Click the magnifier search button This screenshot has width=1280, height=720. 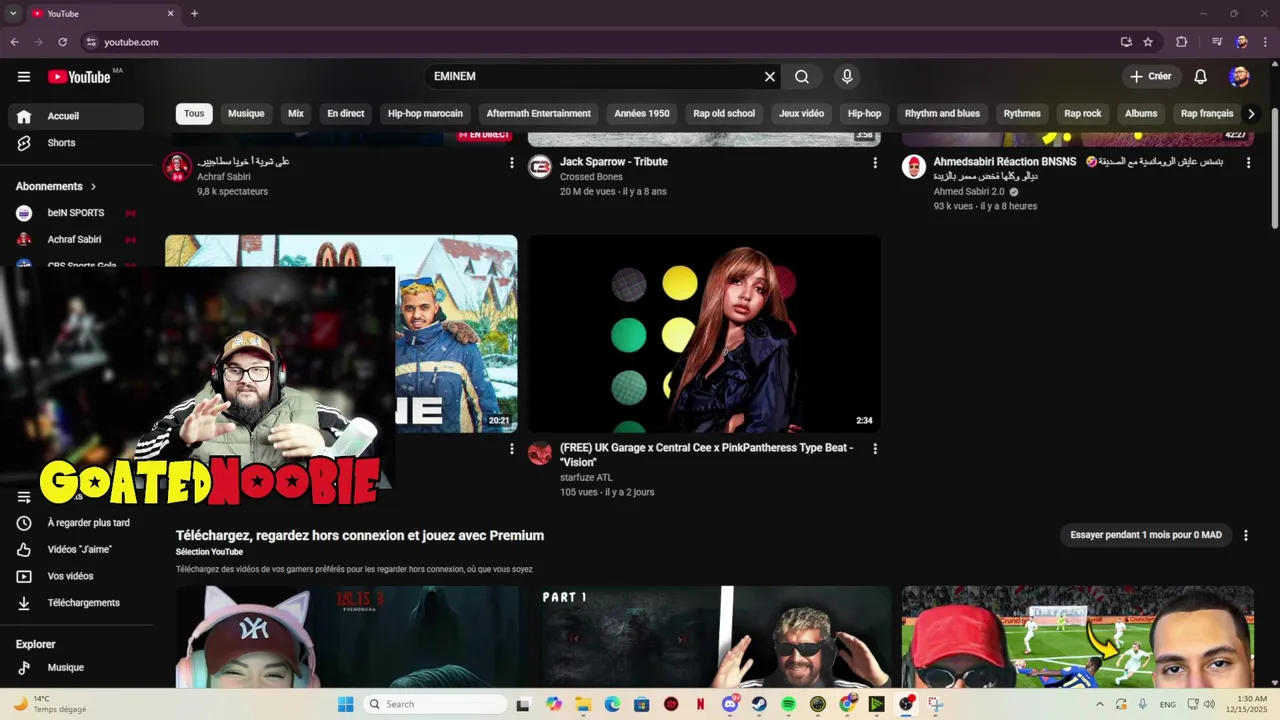802,76
